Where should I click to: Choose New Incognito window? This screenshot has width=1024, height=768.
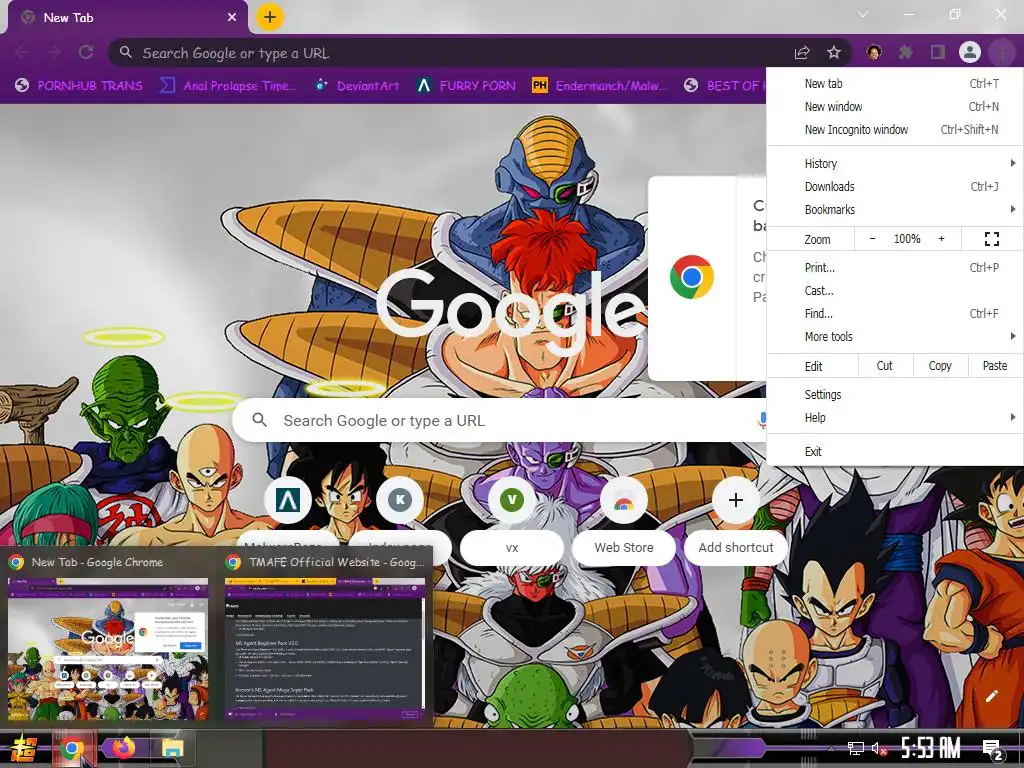pyautogui.click(x=895, y=129)
